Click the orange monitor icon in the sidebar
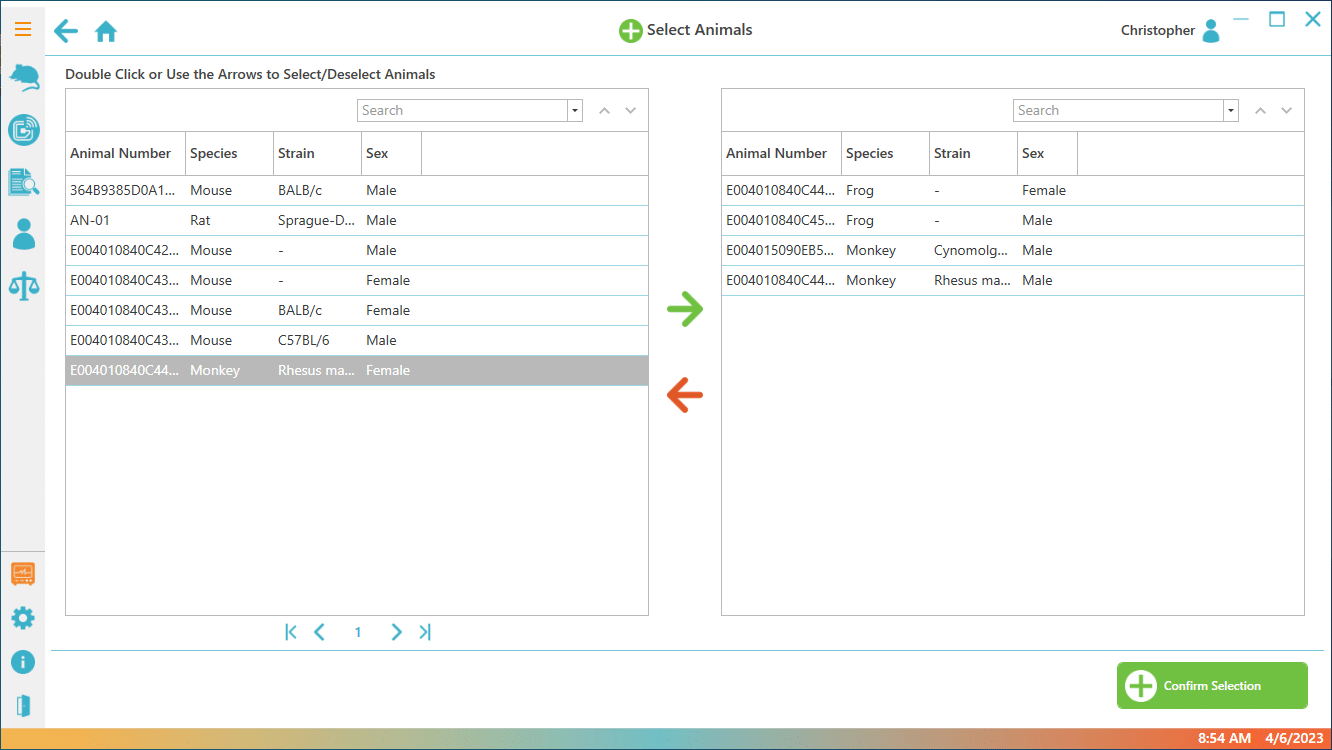1332x750 pixels. click(23, 574)
